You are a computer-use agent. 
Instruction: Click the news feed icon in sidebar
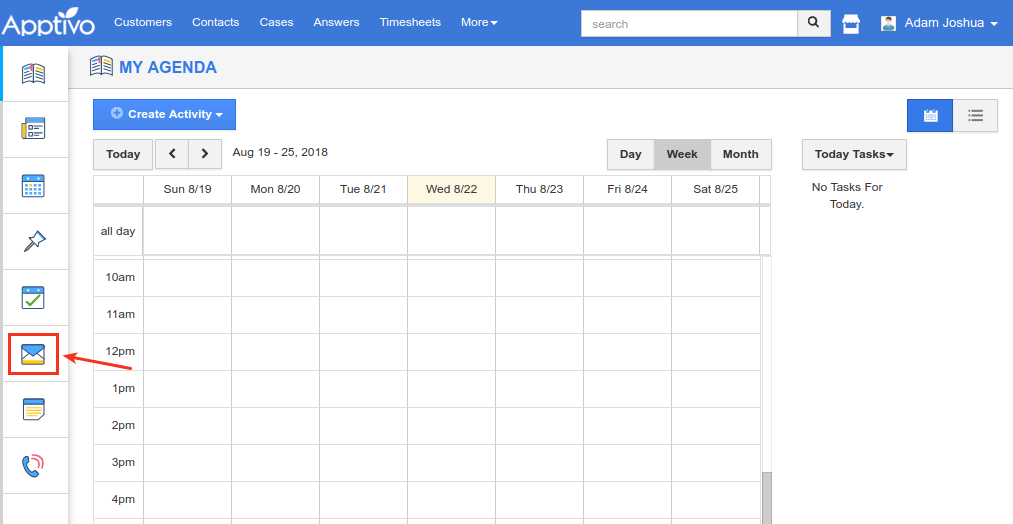[x=33, y=129]
